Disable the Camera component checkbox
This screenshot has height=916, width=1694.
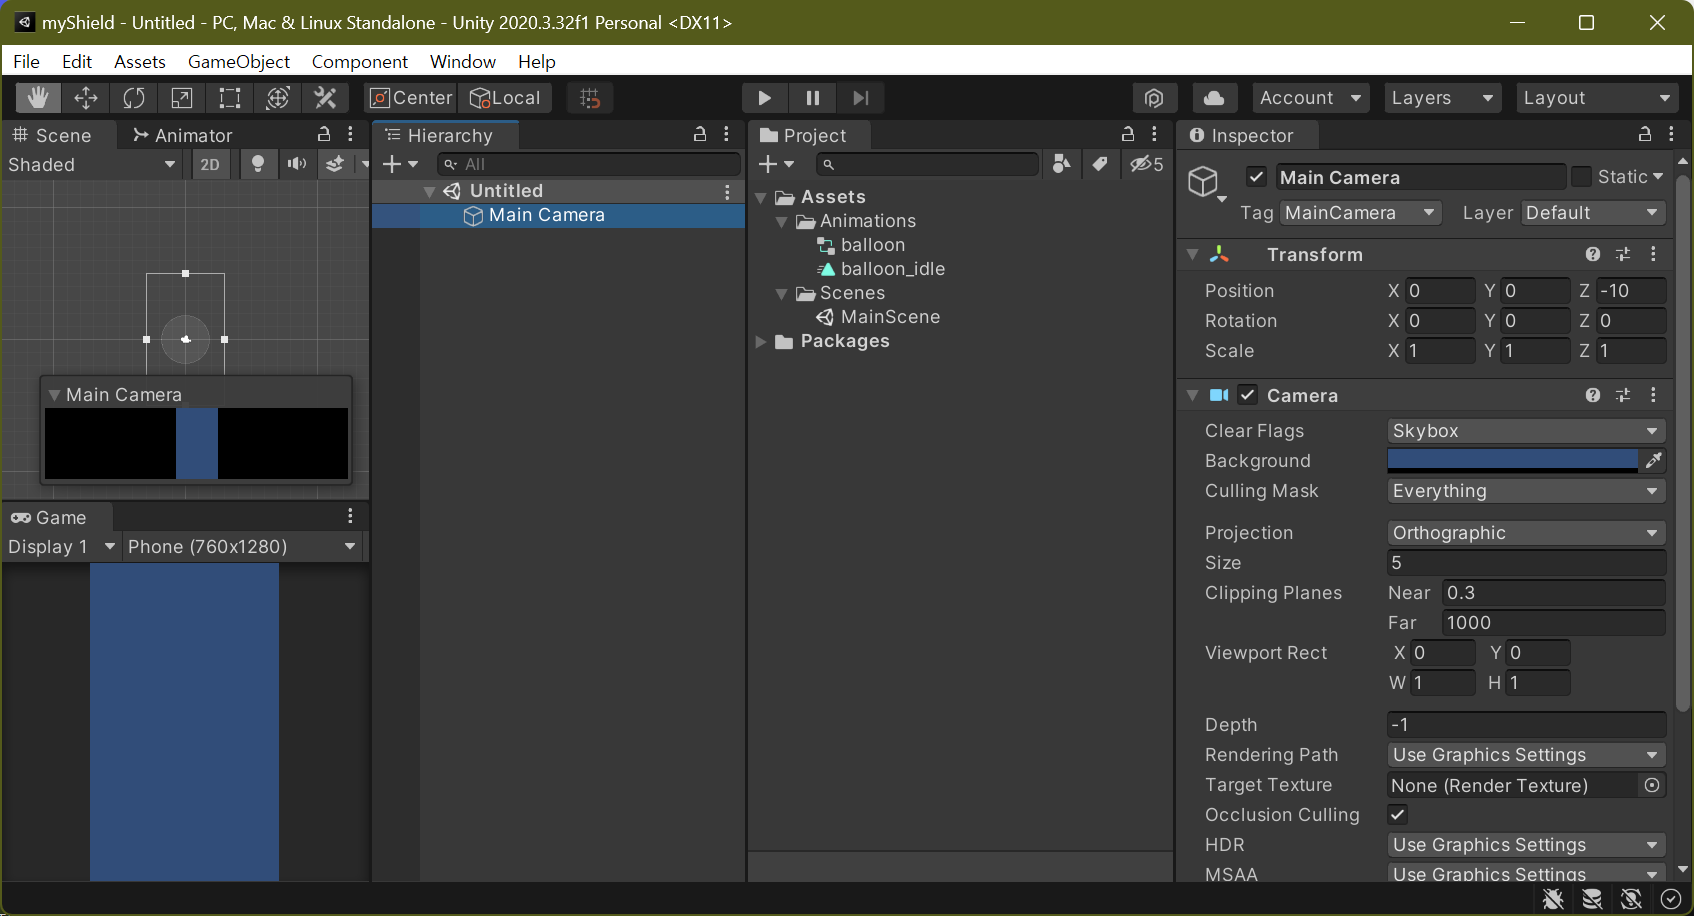pyautogui.click(x=1247, y=395)
